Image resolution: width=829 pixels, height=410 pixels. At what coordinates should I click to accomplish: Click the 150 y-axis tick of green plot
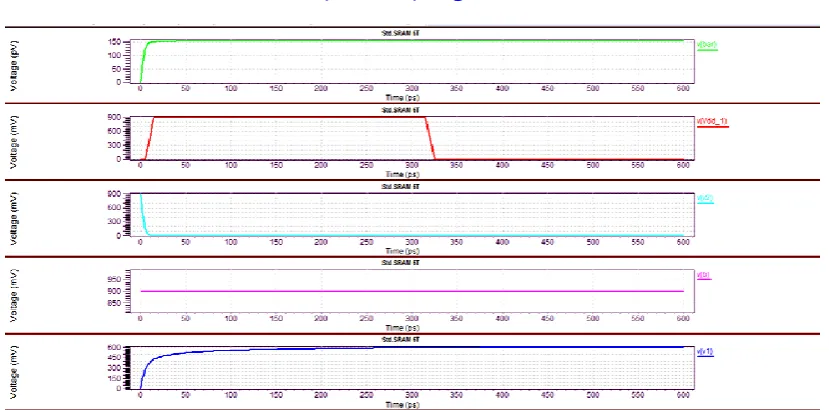tap(115, 42)
